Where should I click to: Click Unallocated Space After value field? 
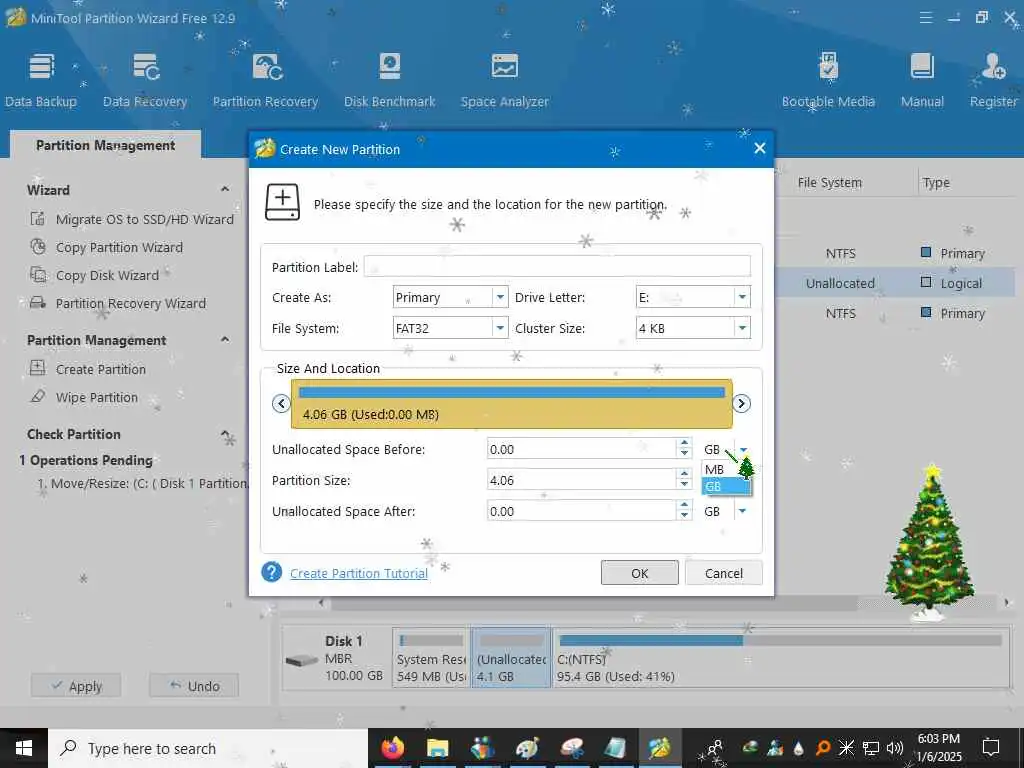tap(581, 511)
